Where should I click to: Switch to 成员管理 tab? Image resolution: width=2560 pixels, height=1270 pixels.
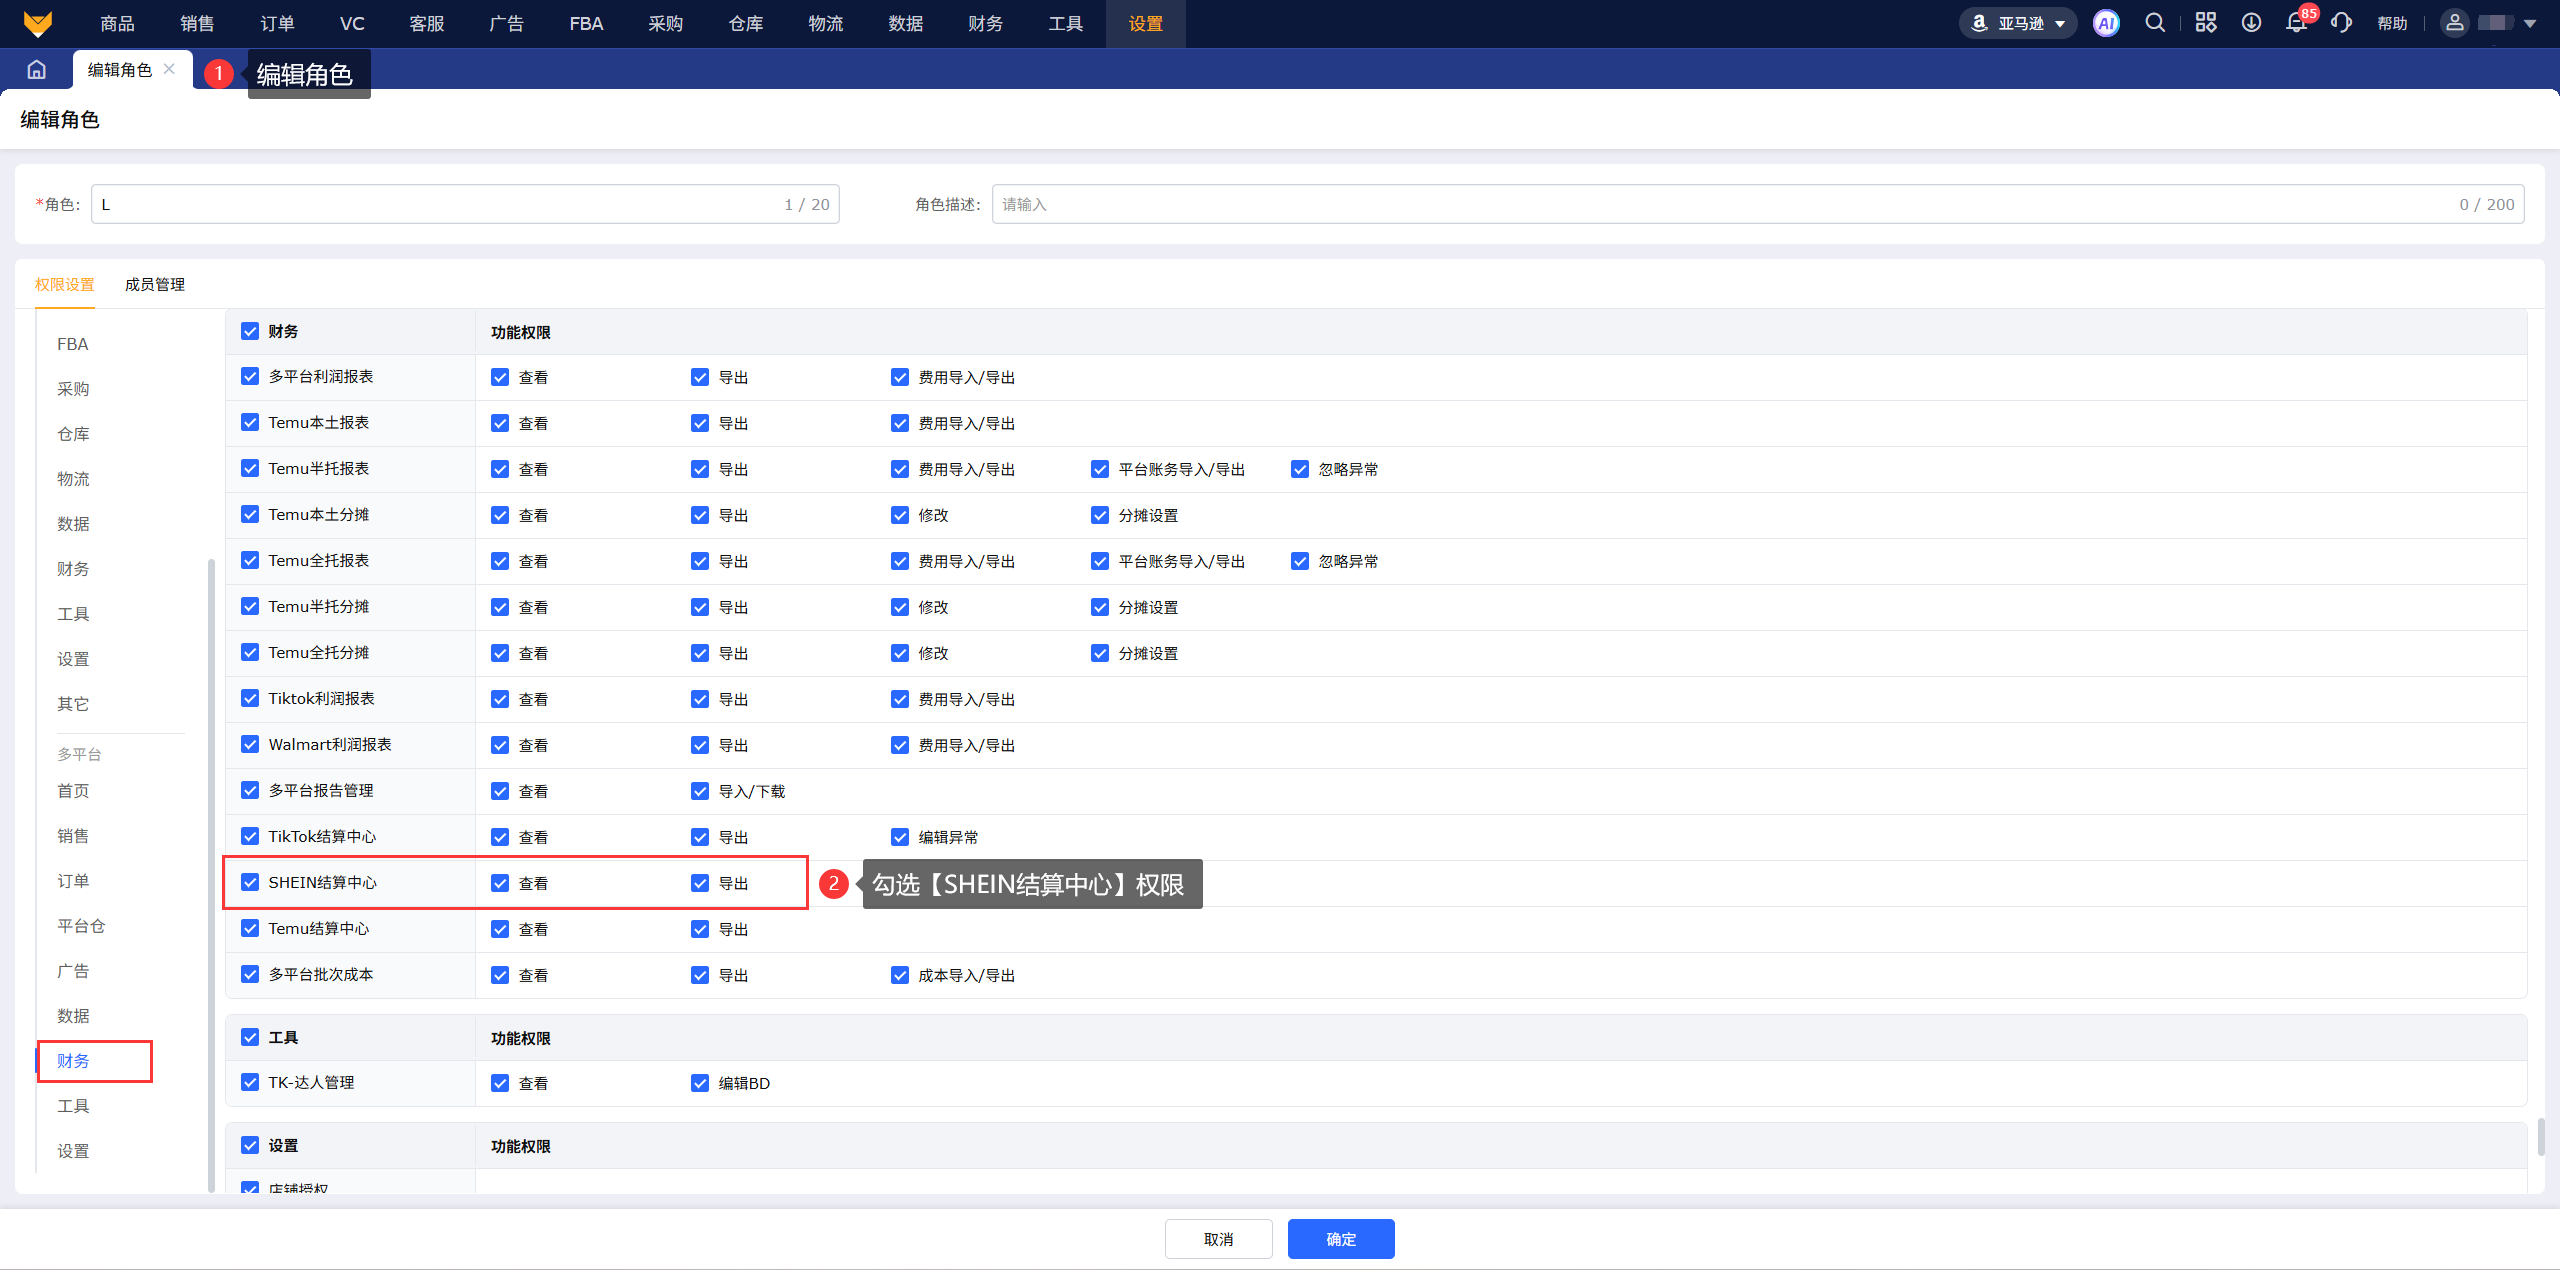(154, 285)
